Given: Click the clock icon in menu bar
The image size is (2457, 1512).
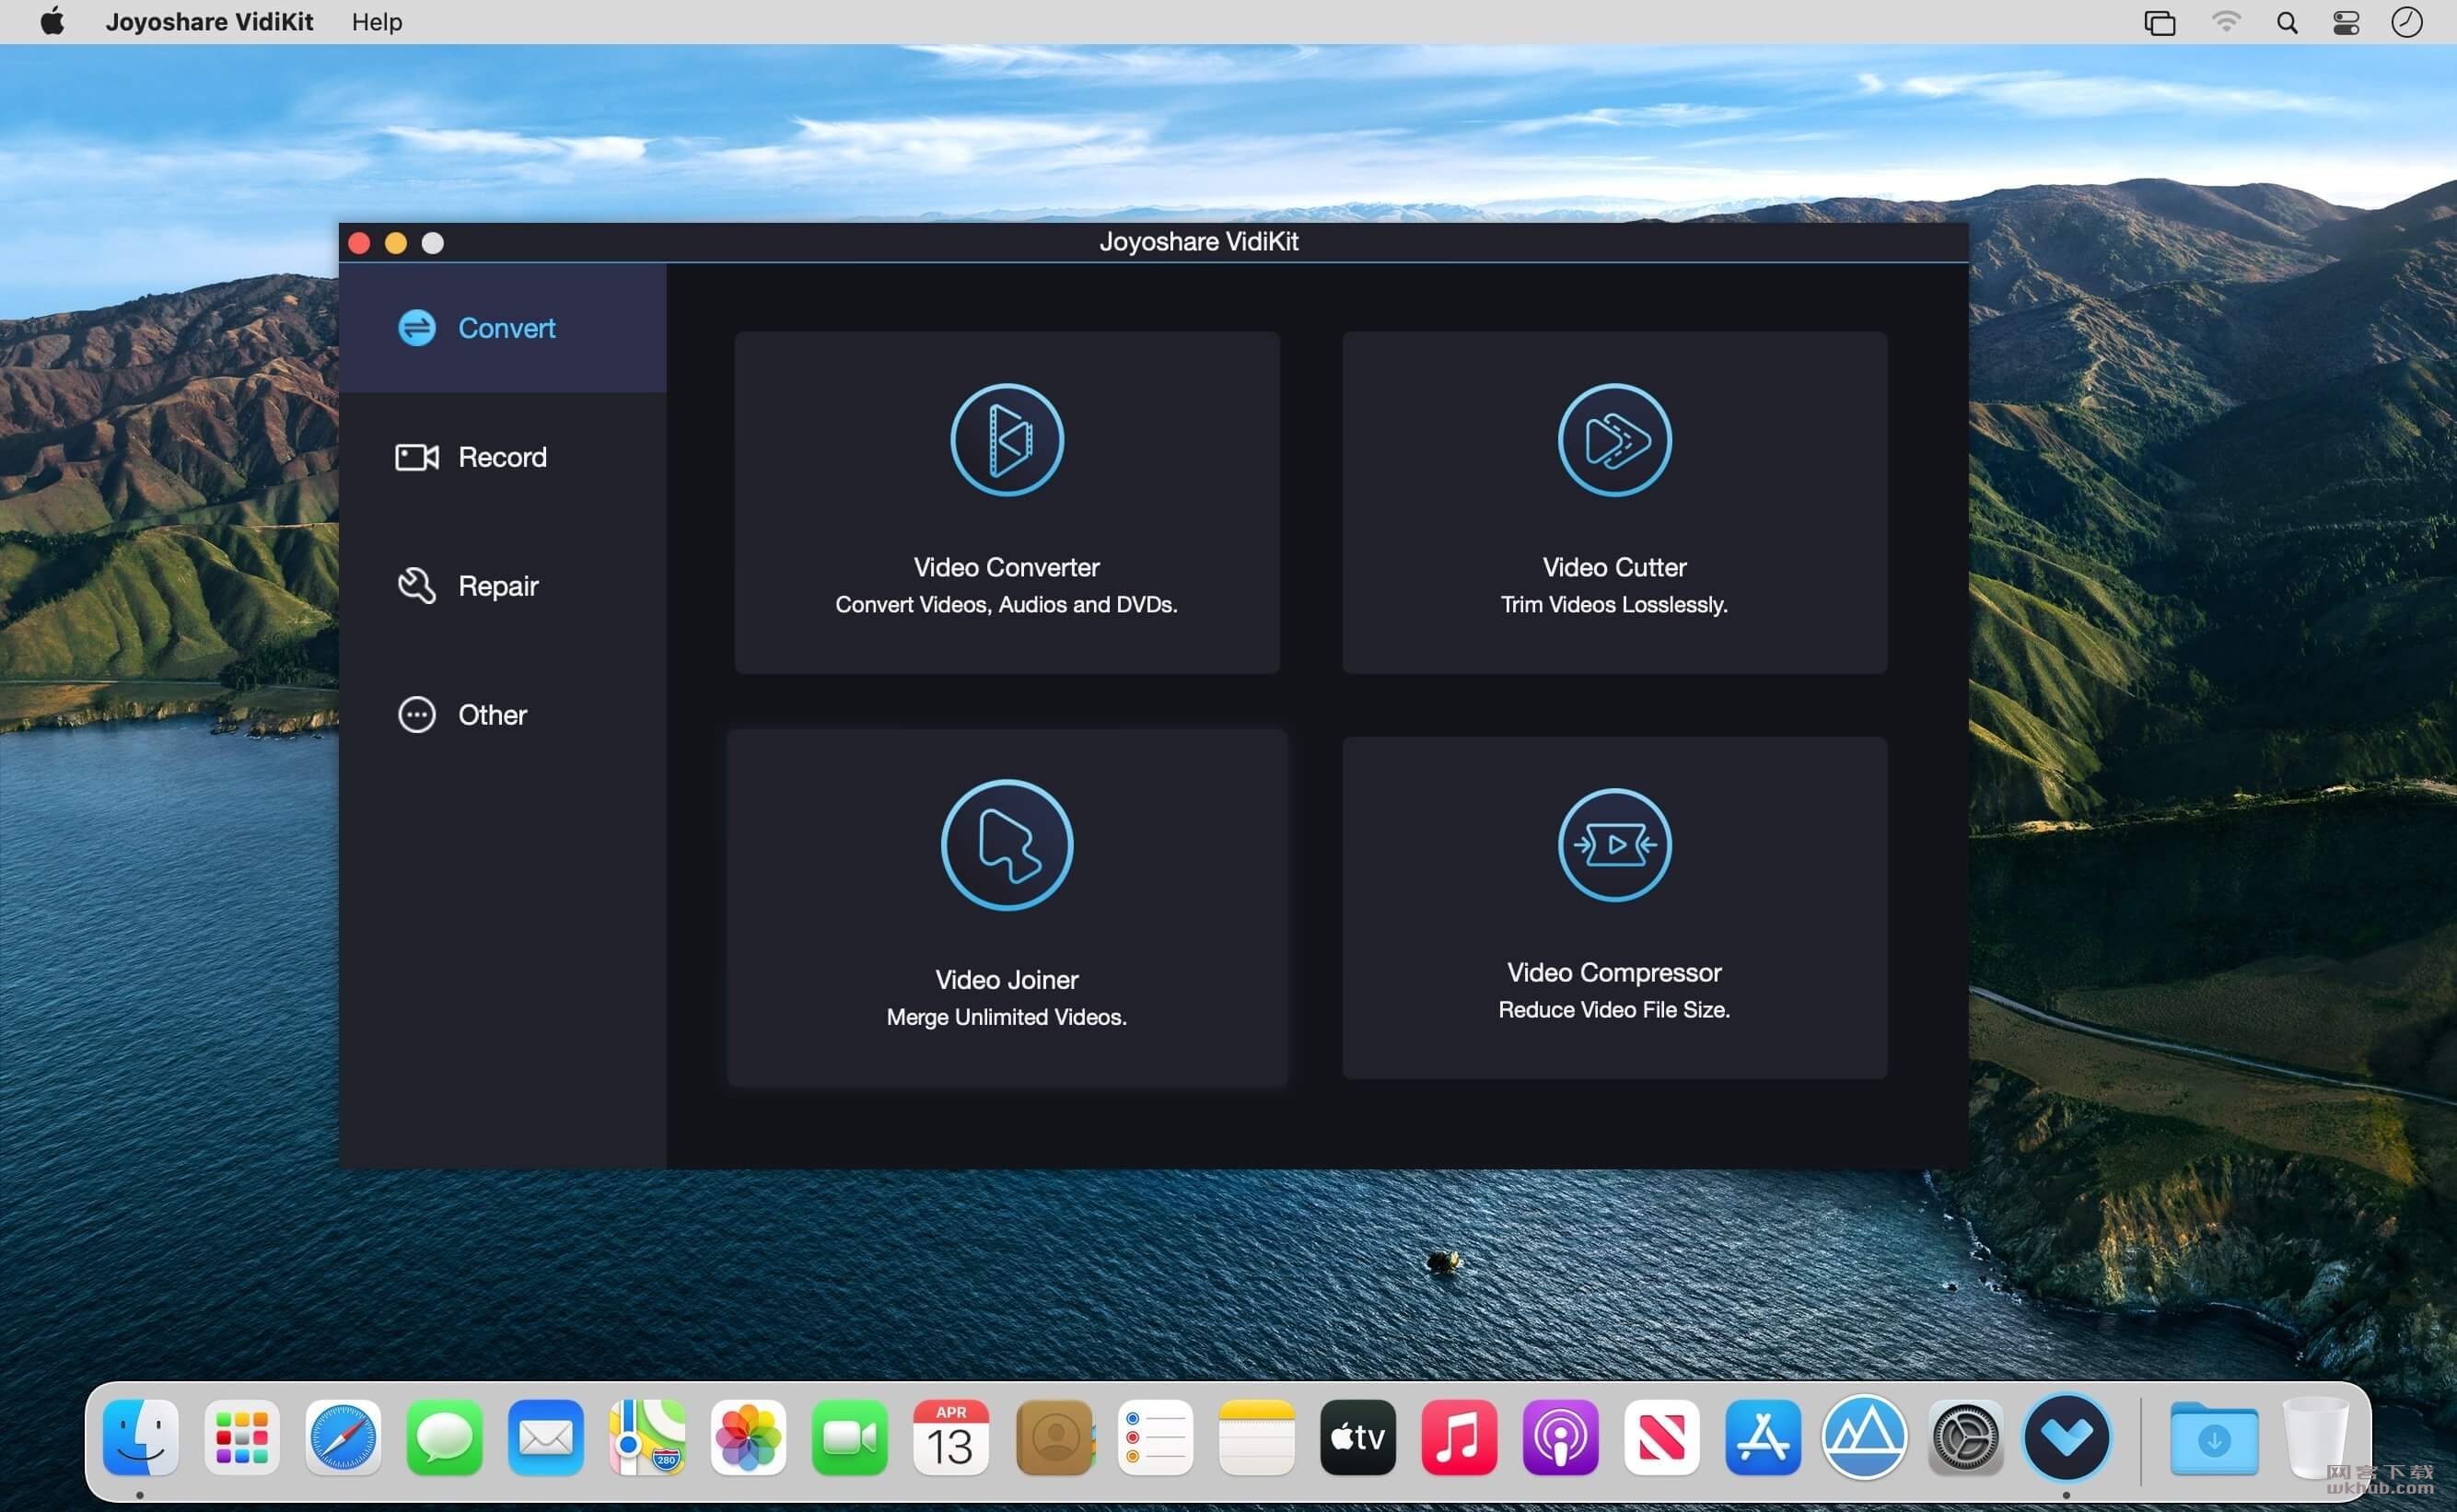Looking at the screenshot, I should point(2407,22).
